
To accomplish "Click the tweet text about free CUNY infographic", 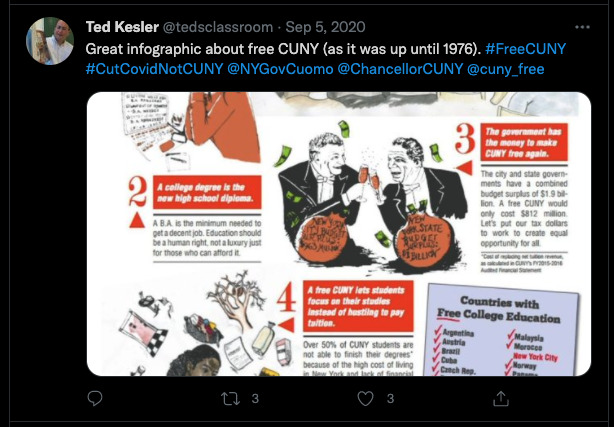I will tap(283, 49).
